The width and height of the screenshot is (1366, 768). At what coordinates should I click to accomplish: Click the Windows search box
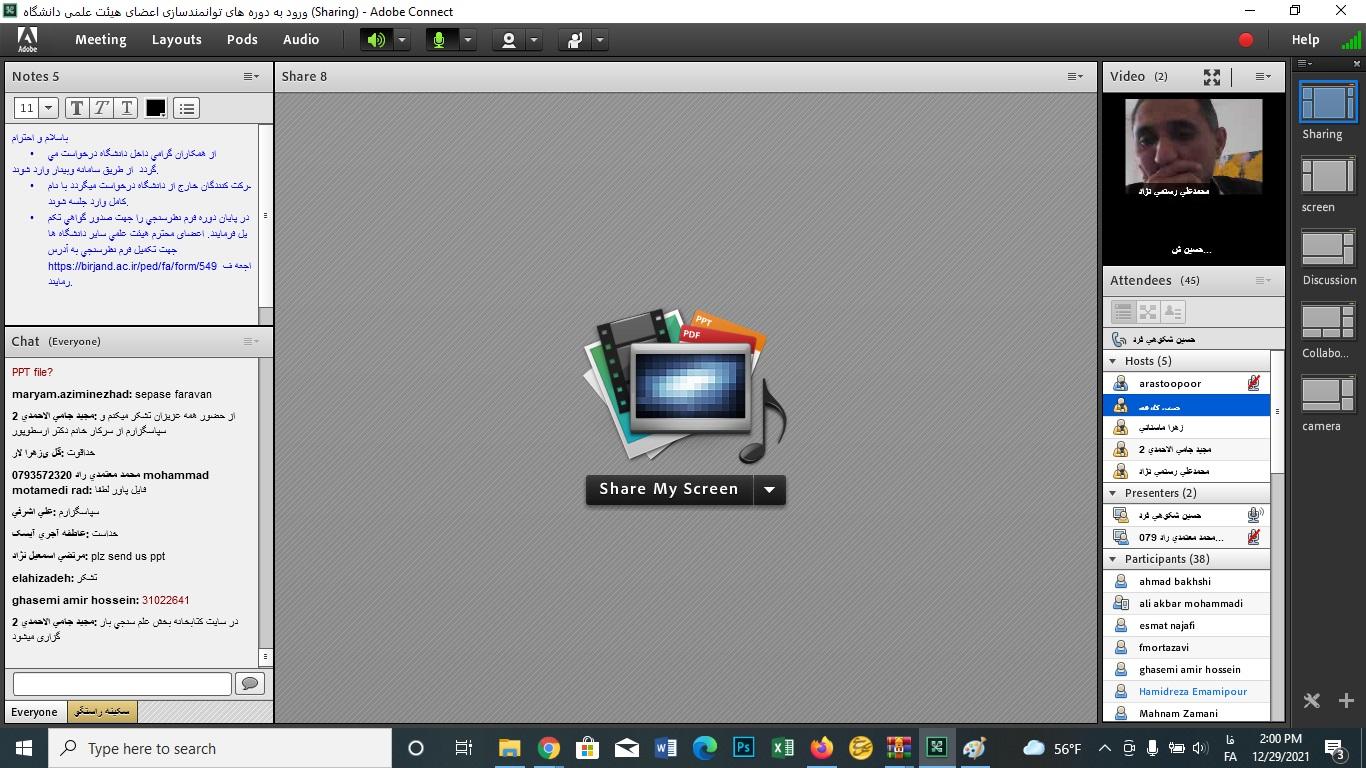(x=220, y=748)
